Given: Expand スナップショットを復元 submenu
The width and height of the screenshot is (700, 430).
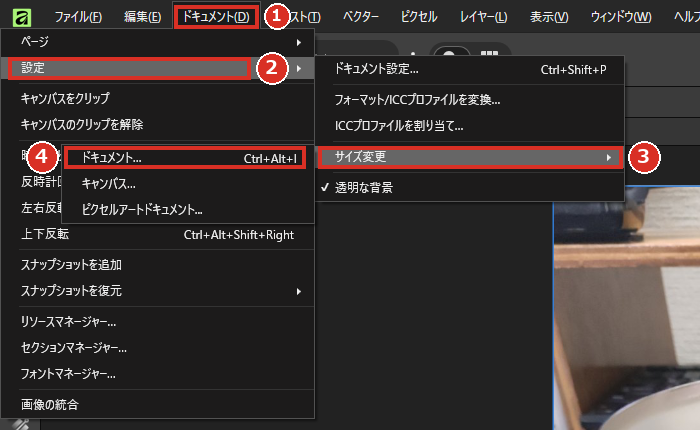Looking at the screenshot, I should pyautogui.click(x=158, y=291).
